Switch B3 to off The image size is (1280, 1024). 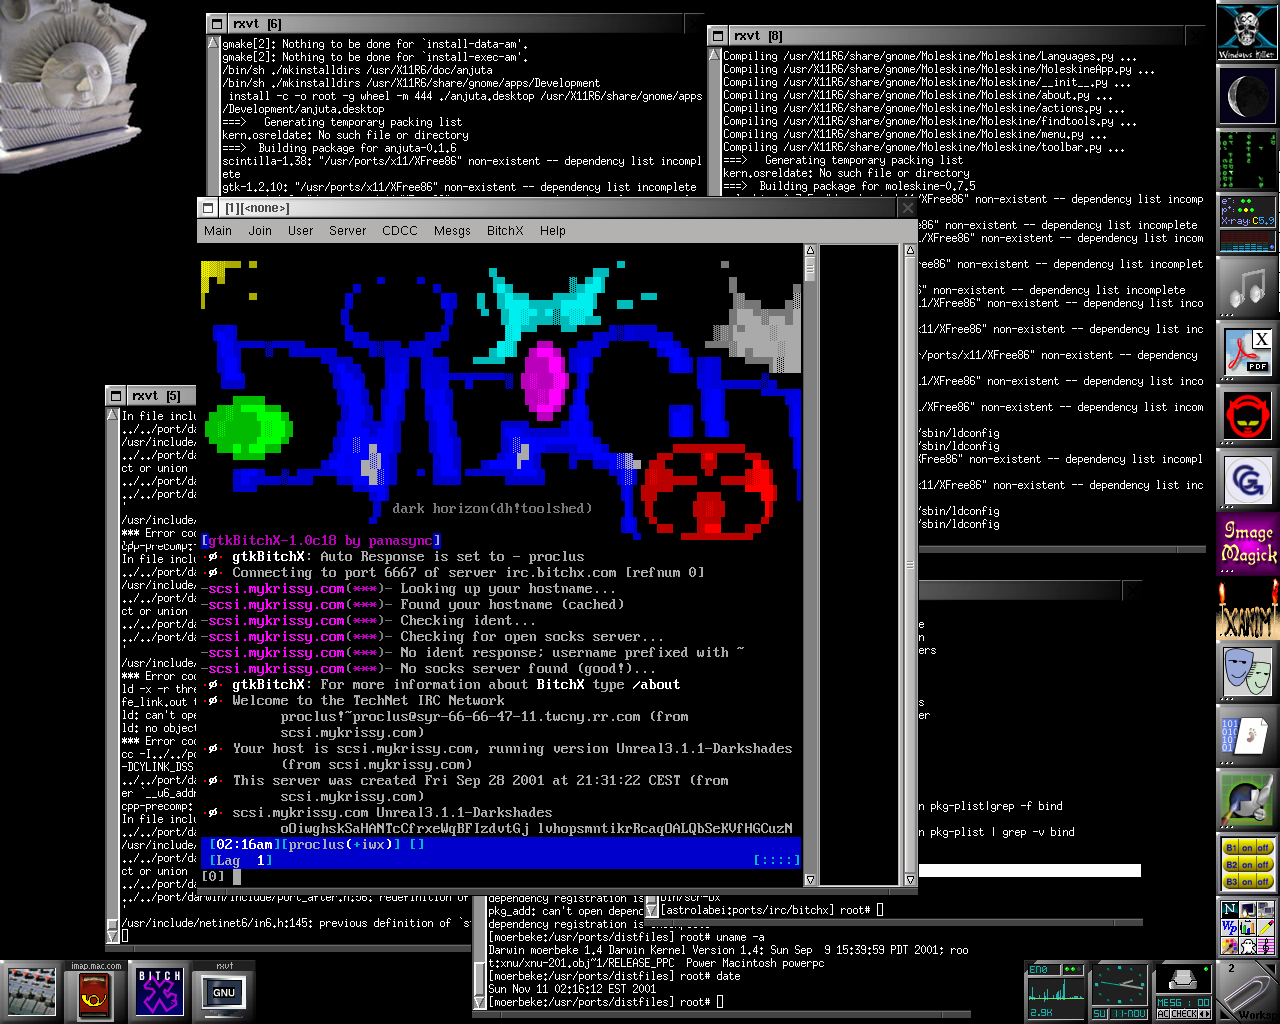(1264, 882)
